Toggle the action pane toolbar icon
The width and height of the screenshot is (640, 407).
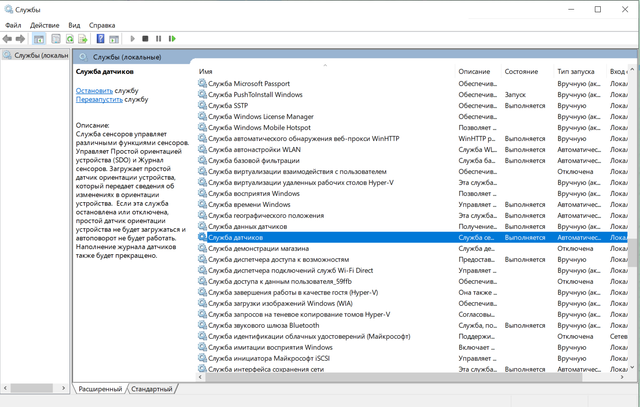pyautogui.click(x=114, y=39)
